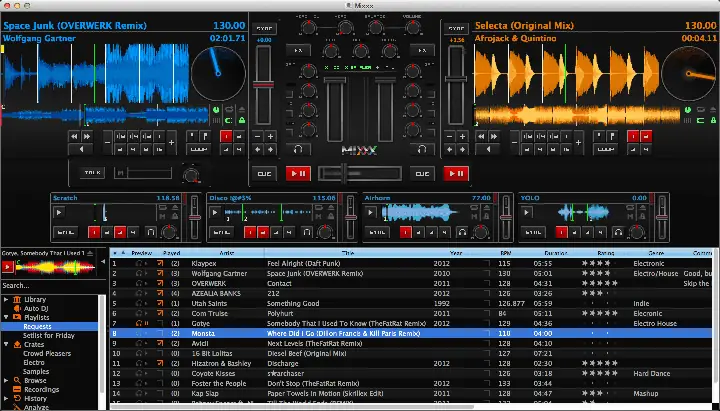Select the Avicii Next Levels track row
Image resolution: width=720 pixels, height=411 pixels.
pos(411,343)
